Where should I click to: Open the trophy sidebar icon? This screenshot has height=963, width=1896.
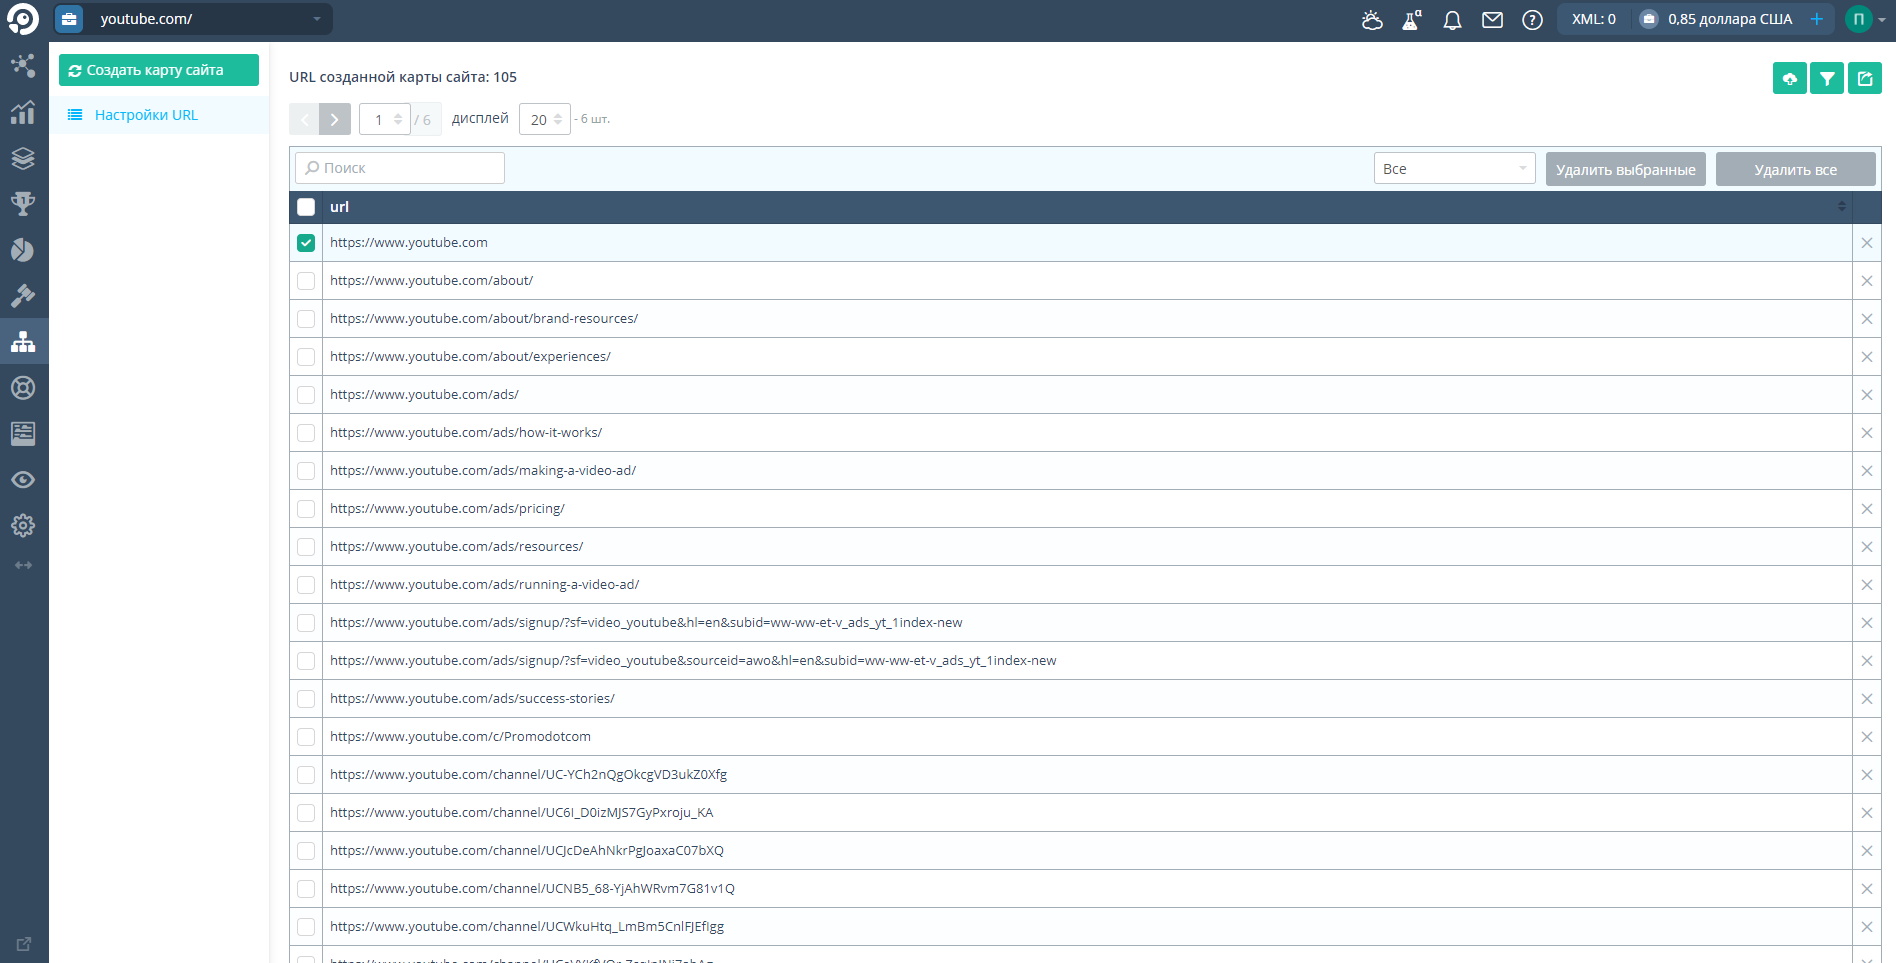23,204
